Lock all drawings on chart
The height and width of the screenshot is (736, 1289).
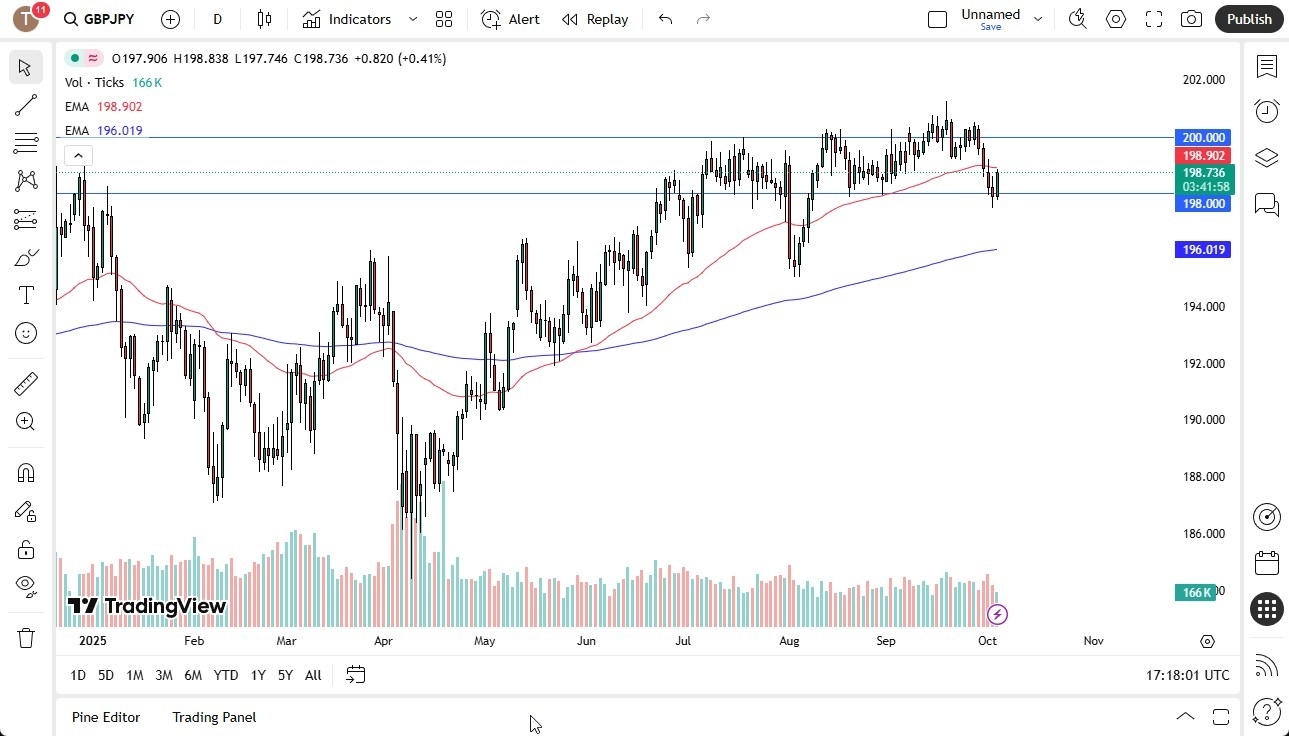[x=26, y=549]
